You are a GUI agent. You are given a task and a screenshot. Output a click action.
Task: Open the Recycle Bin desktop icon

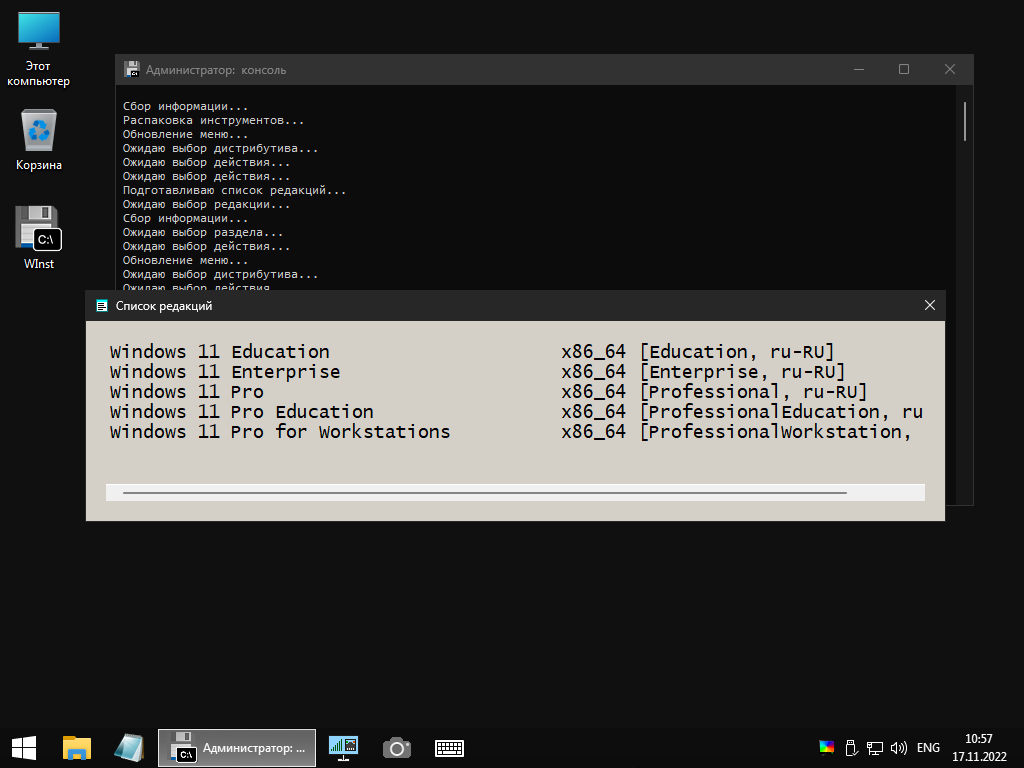(x=39, y=140)
